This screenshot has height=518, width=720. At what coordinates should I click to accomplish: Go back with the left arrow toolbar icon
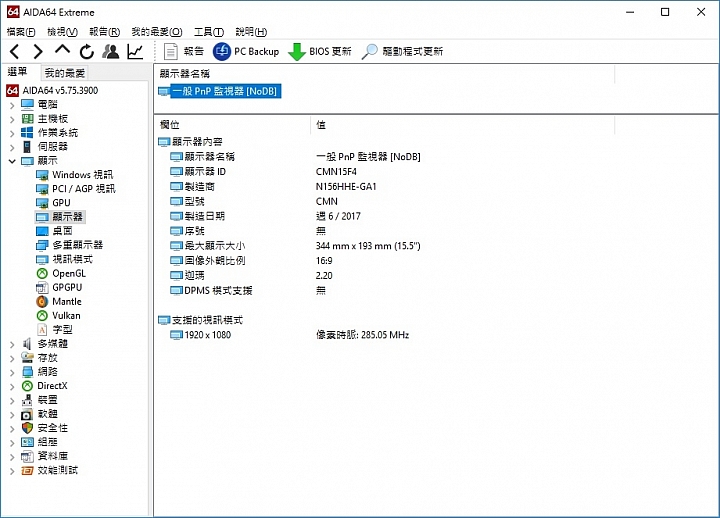(x=15, y=51)
